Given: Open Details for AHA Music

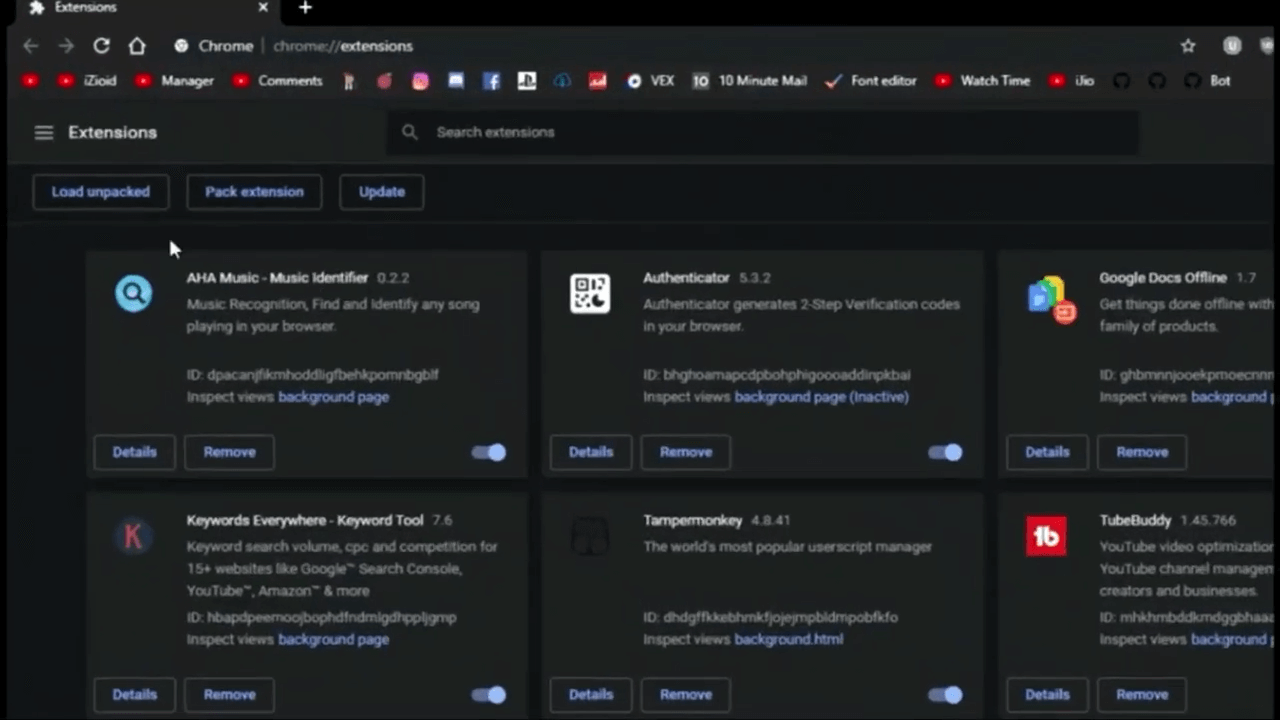Looking at the screenshot, I should (x=135, y=452).
